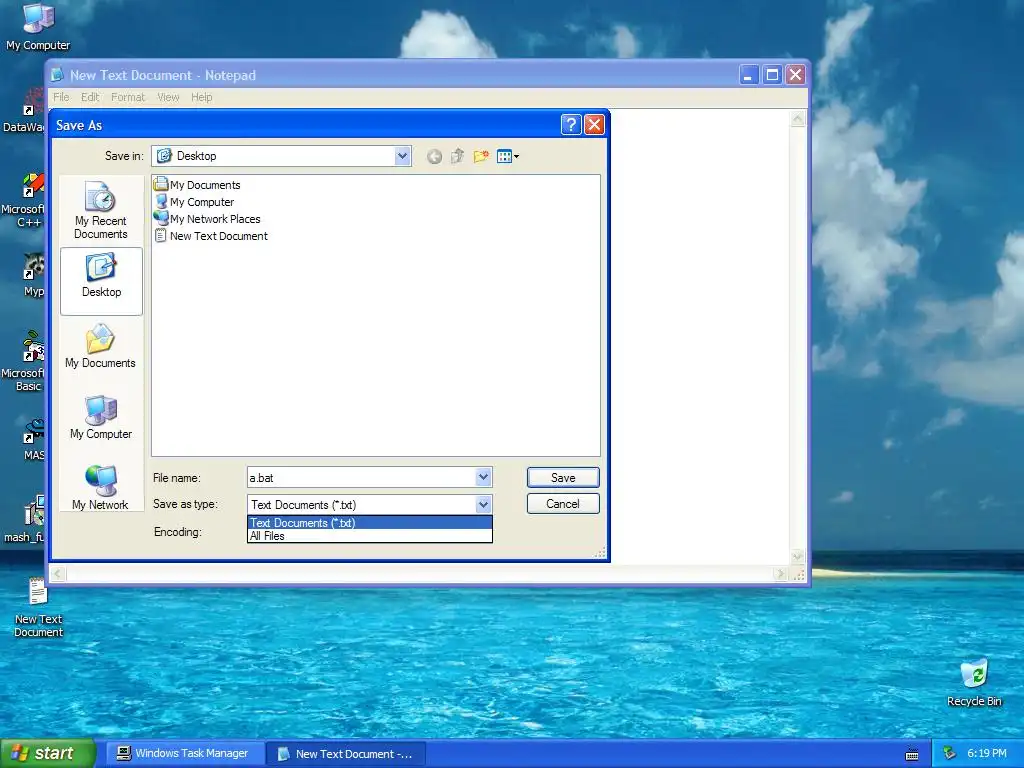Click the Save button
Viewport: 1024px width, 768px height.
(x=563, y=477)
